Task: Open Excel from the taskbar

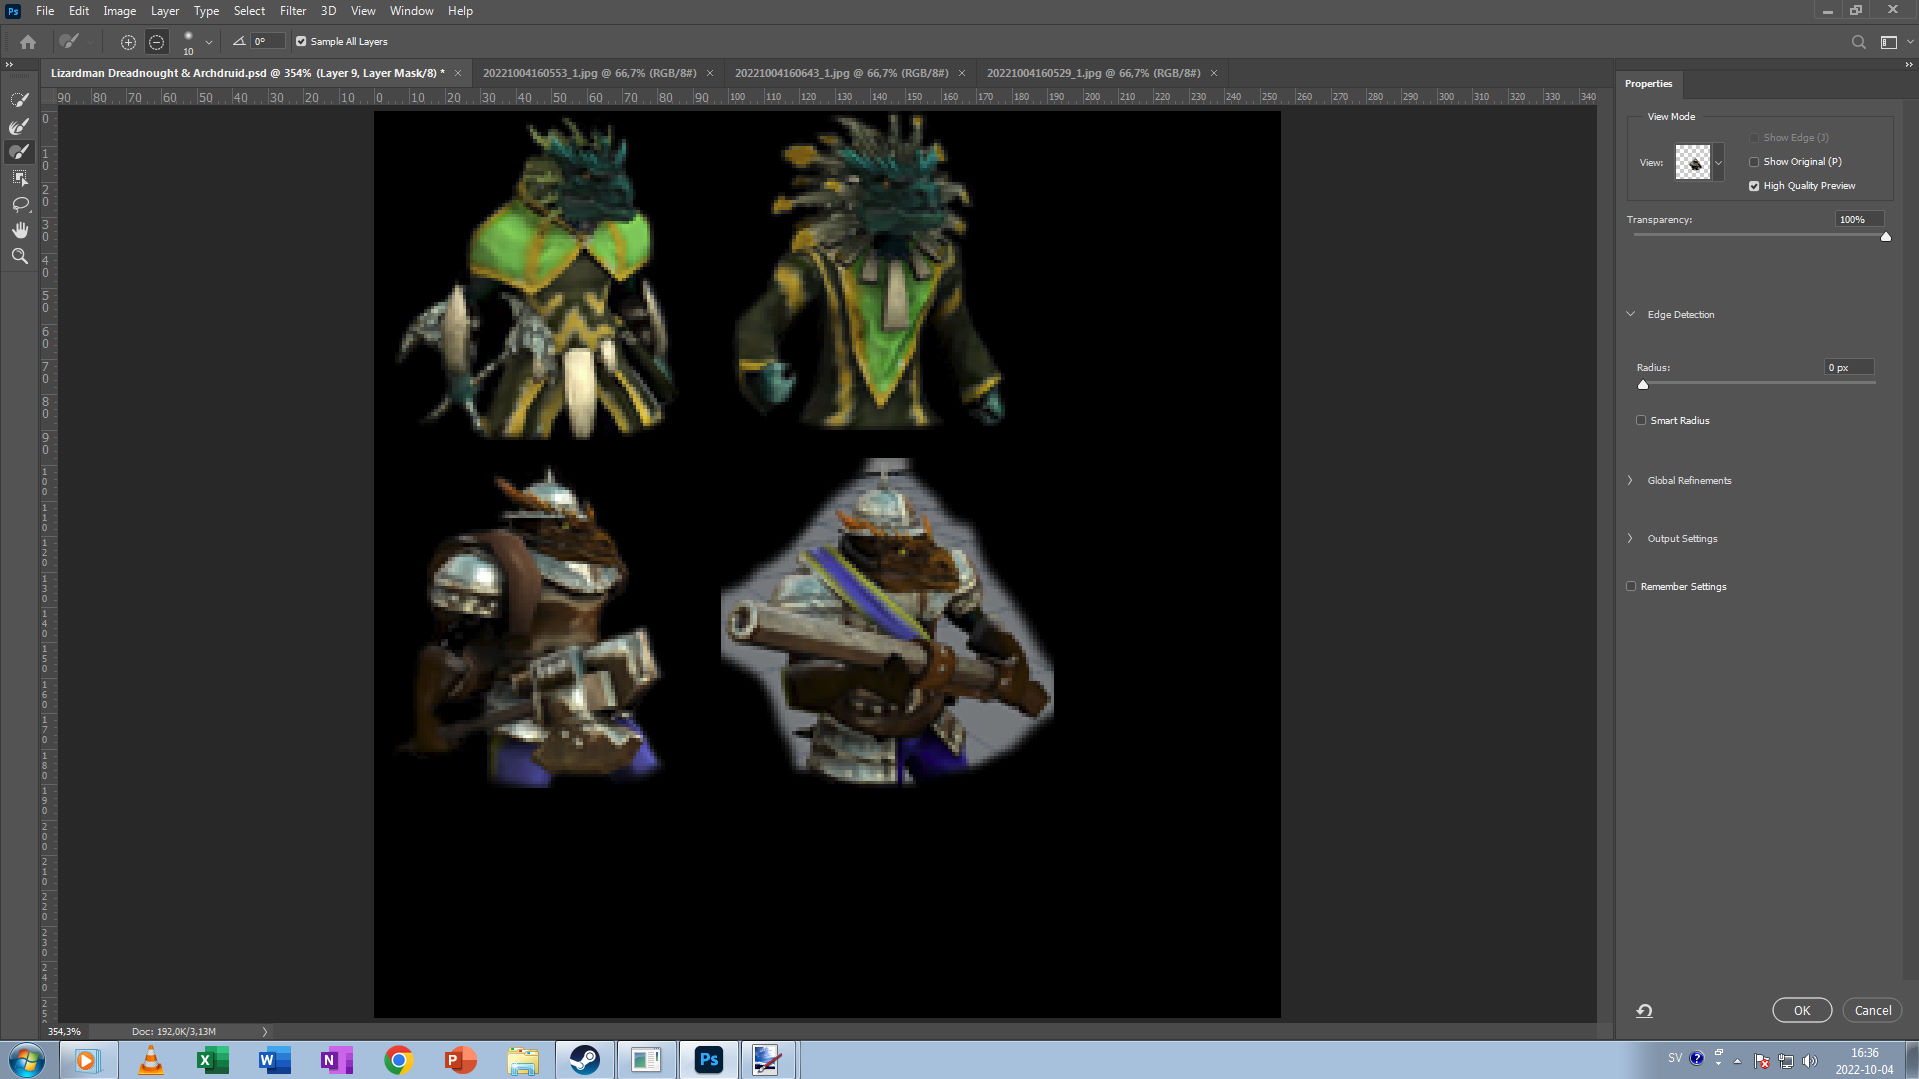Action: (213, 1060)
